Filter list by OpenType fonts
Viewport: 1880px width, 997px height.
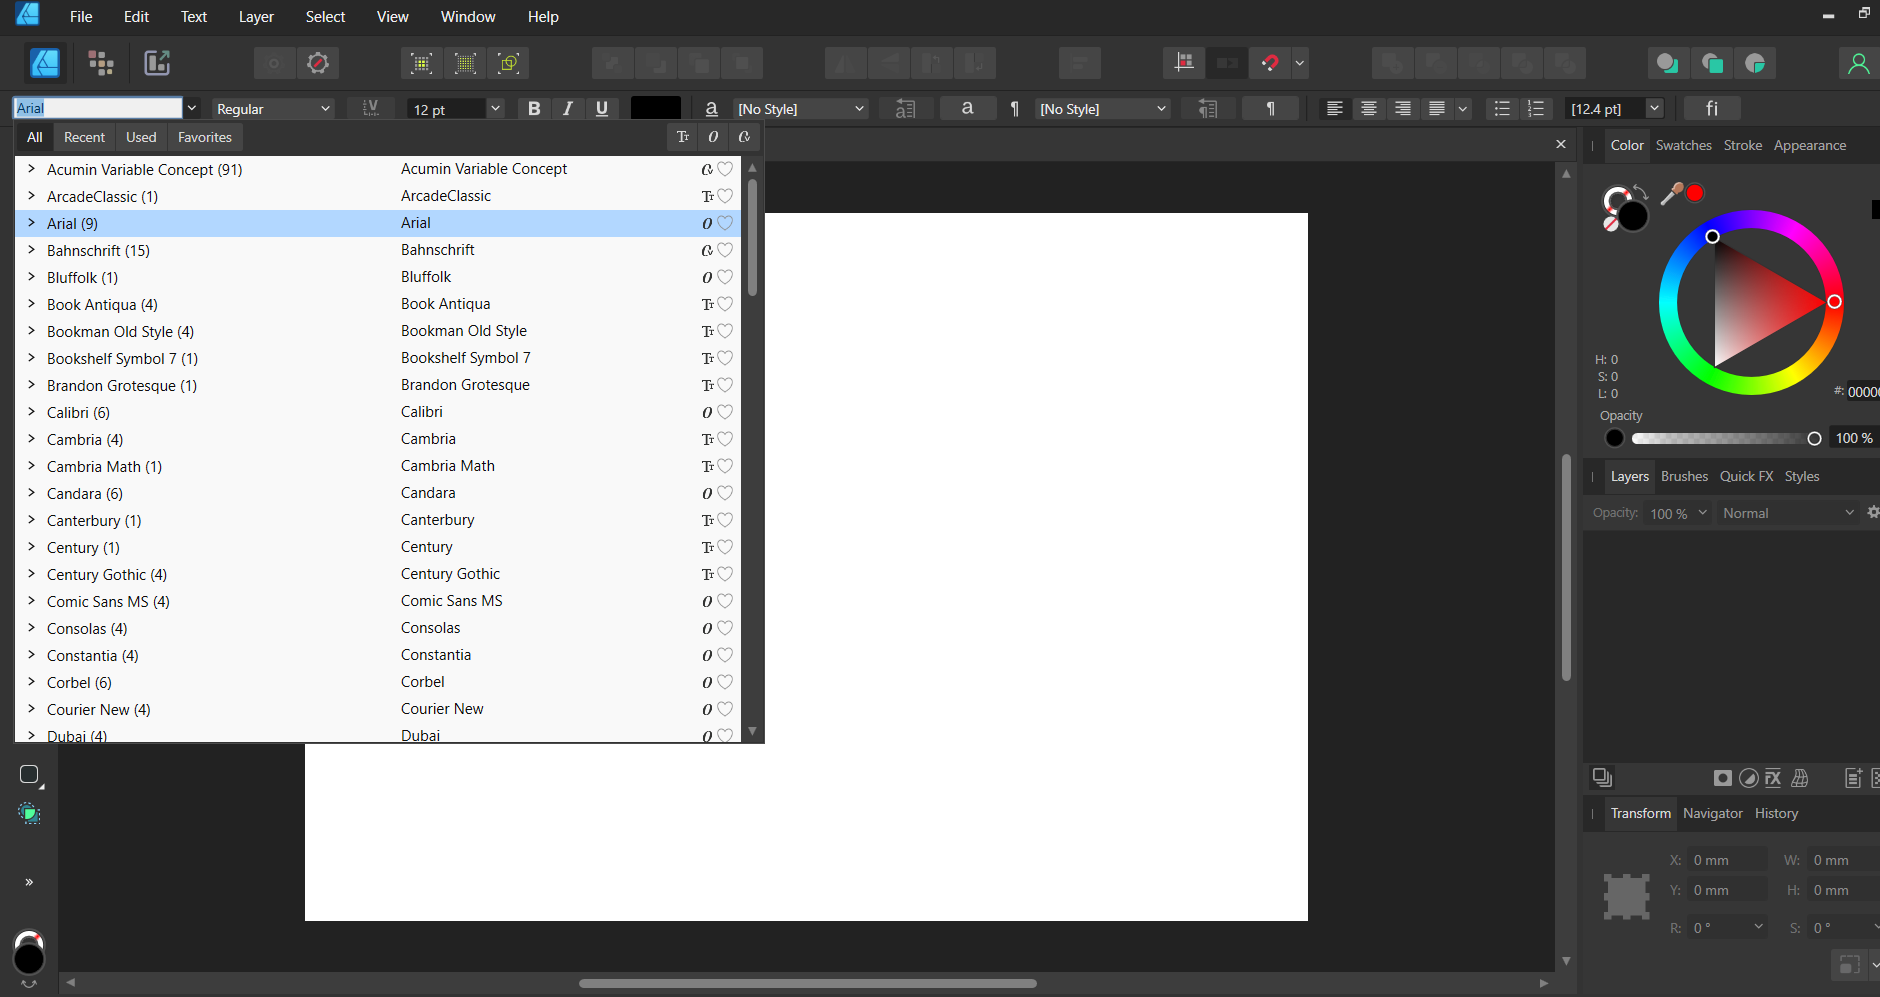713,137
